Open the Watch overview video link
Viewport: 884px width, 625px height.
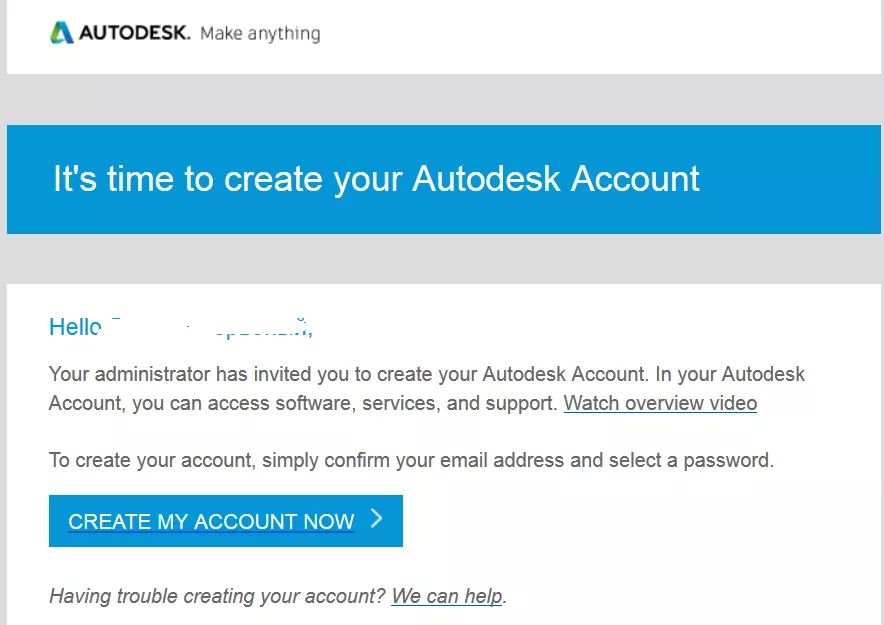pyautogui.click(x=660, y=404)
